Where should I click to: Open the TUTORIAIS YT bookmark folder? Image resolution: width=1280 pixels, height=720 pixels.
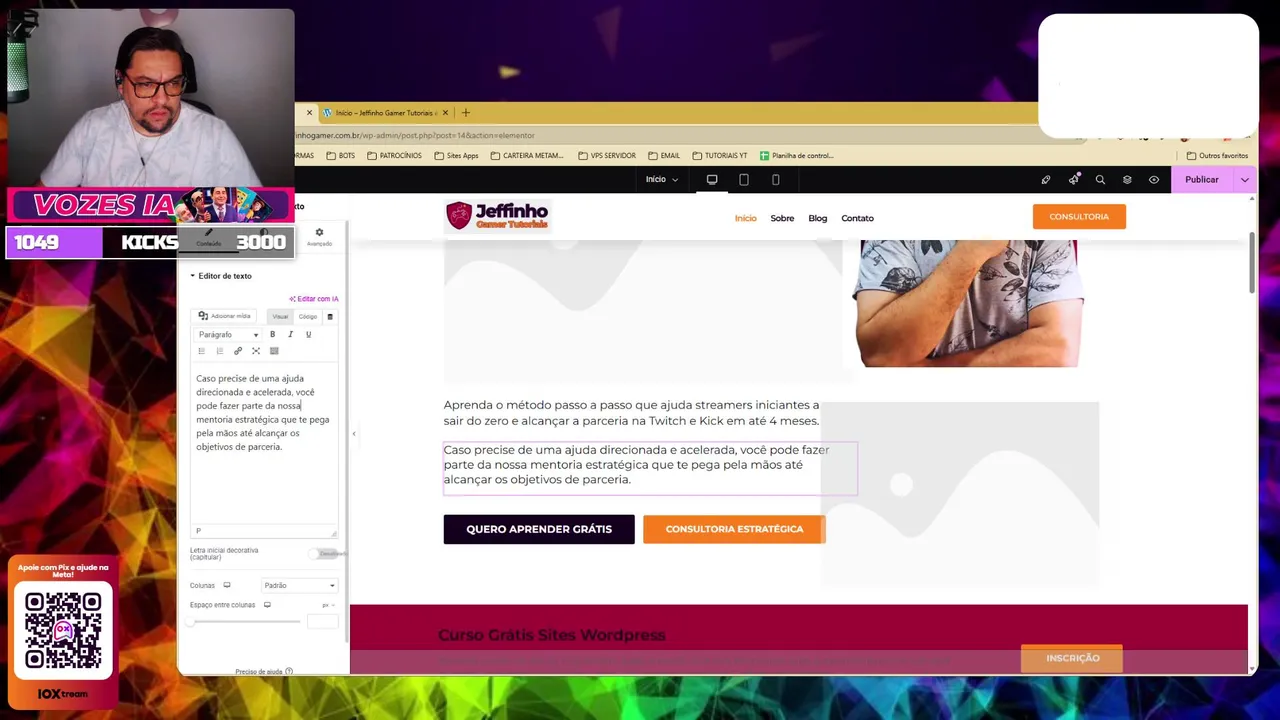pyautogui.click(x=720, y=156)
